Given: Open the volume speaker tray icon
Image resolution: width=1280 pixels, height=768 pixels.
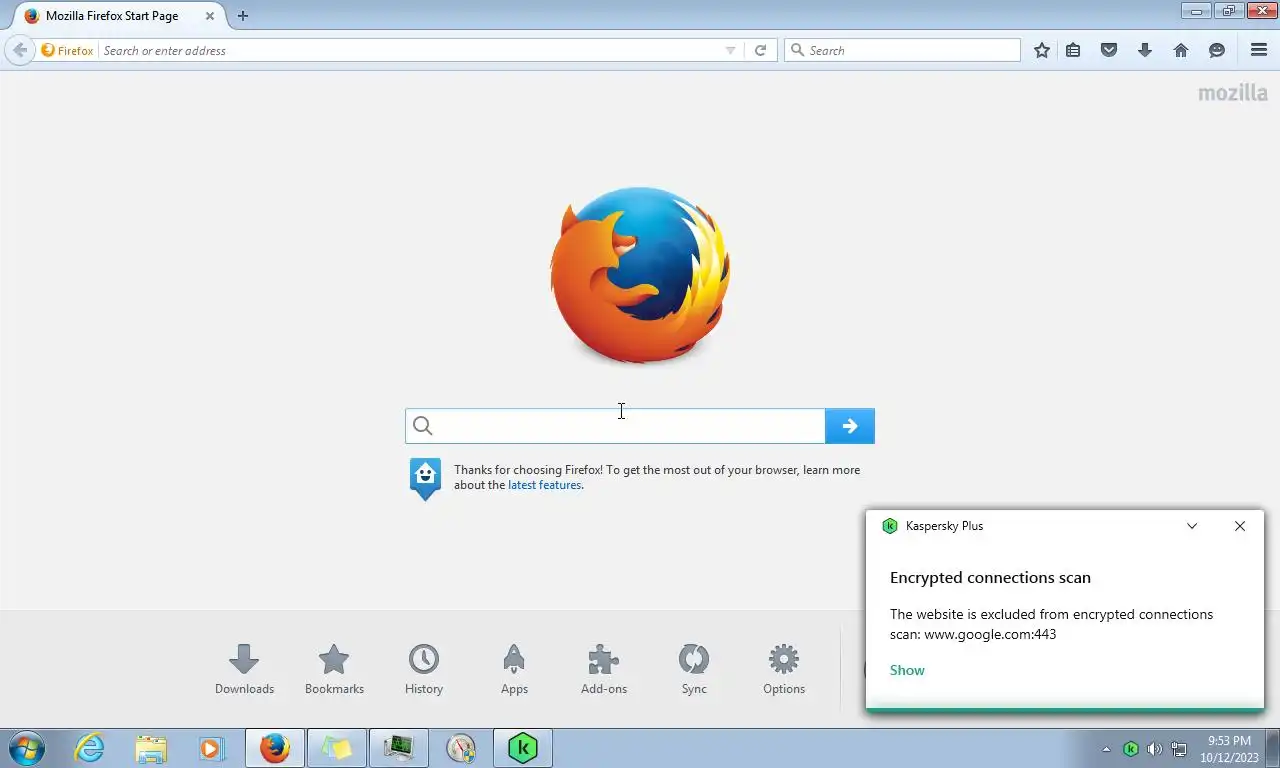Looking at the screenshot, I should tap(1154, 749).
